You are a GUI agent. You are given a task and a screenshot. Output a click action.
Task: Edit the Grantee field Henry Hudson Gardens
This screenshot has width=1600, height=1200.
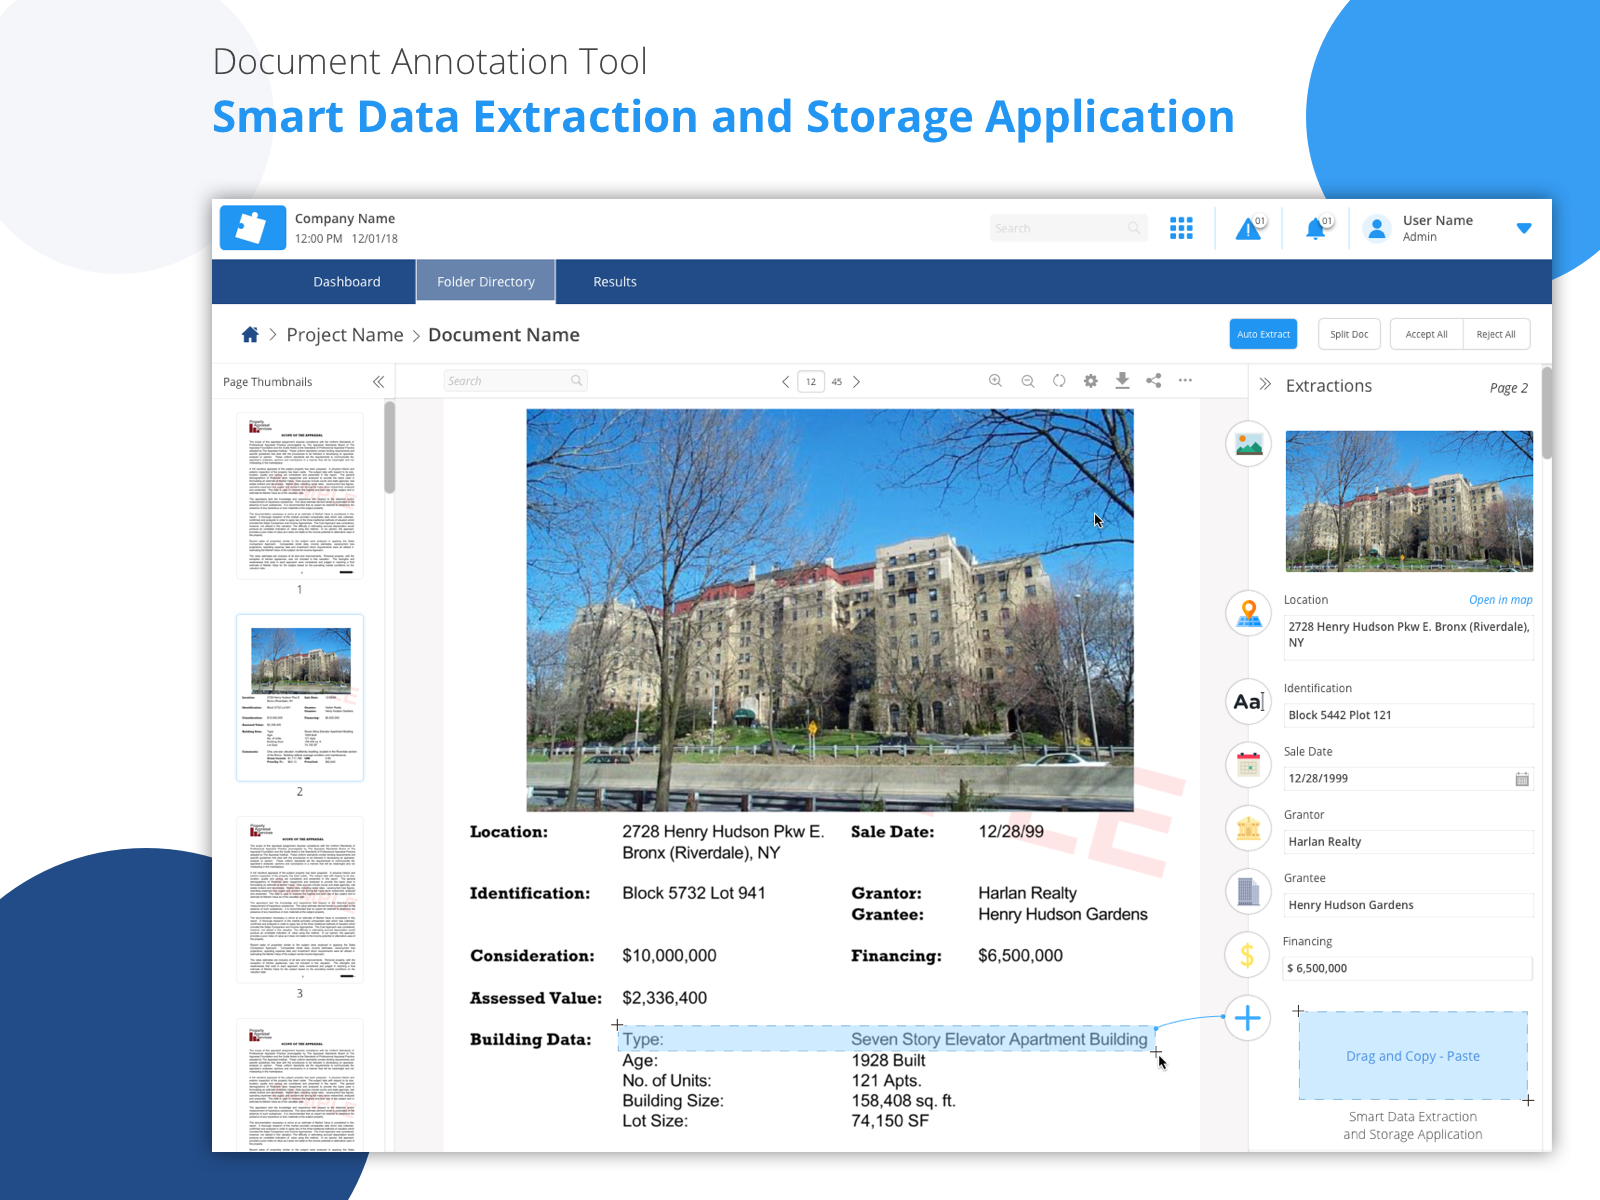(1408, 905)
